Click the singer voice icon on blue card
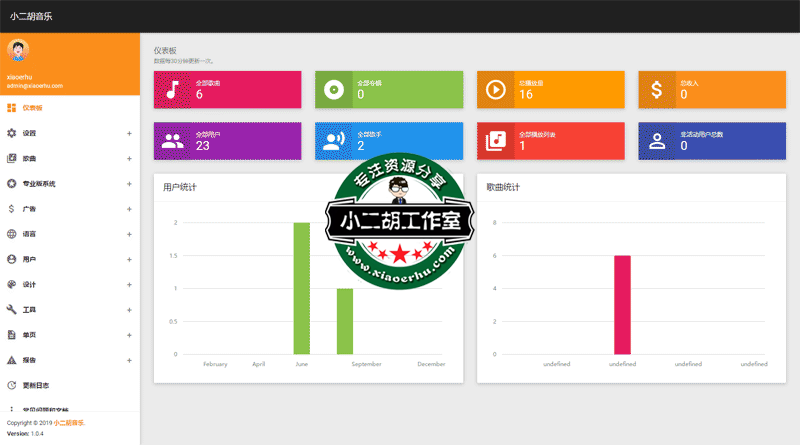800x445 pixels. pos(333,141)
